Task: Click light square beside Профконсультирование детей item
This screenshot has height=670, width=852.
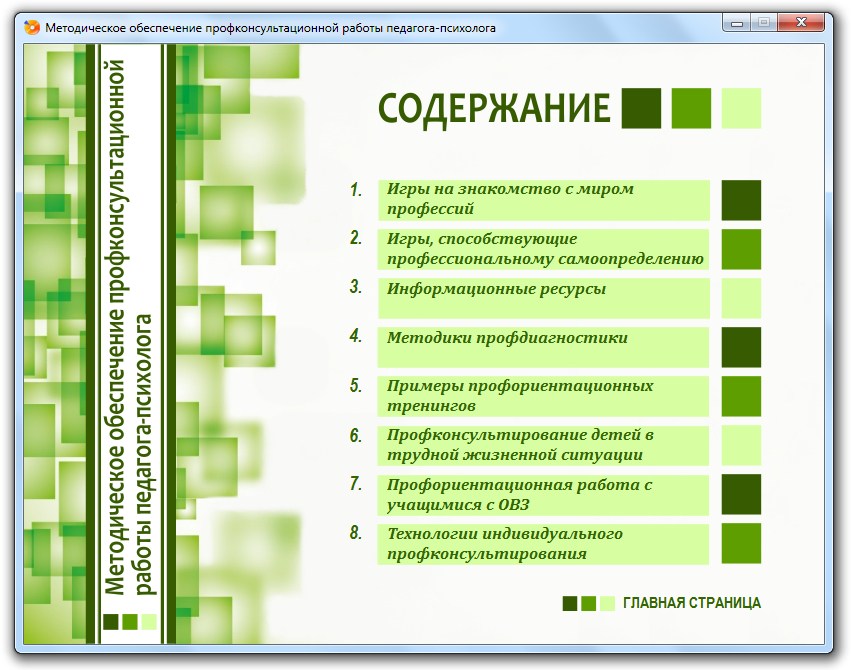Action: pyautogui.click(x=741, y=445)
